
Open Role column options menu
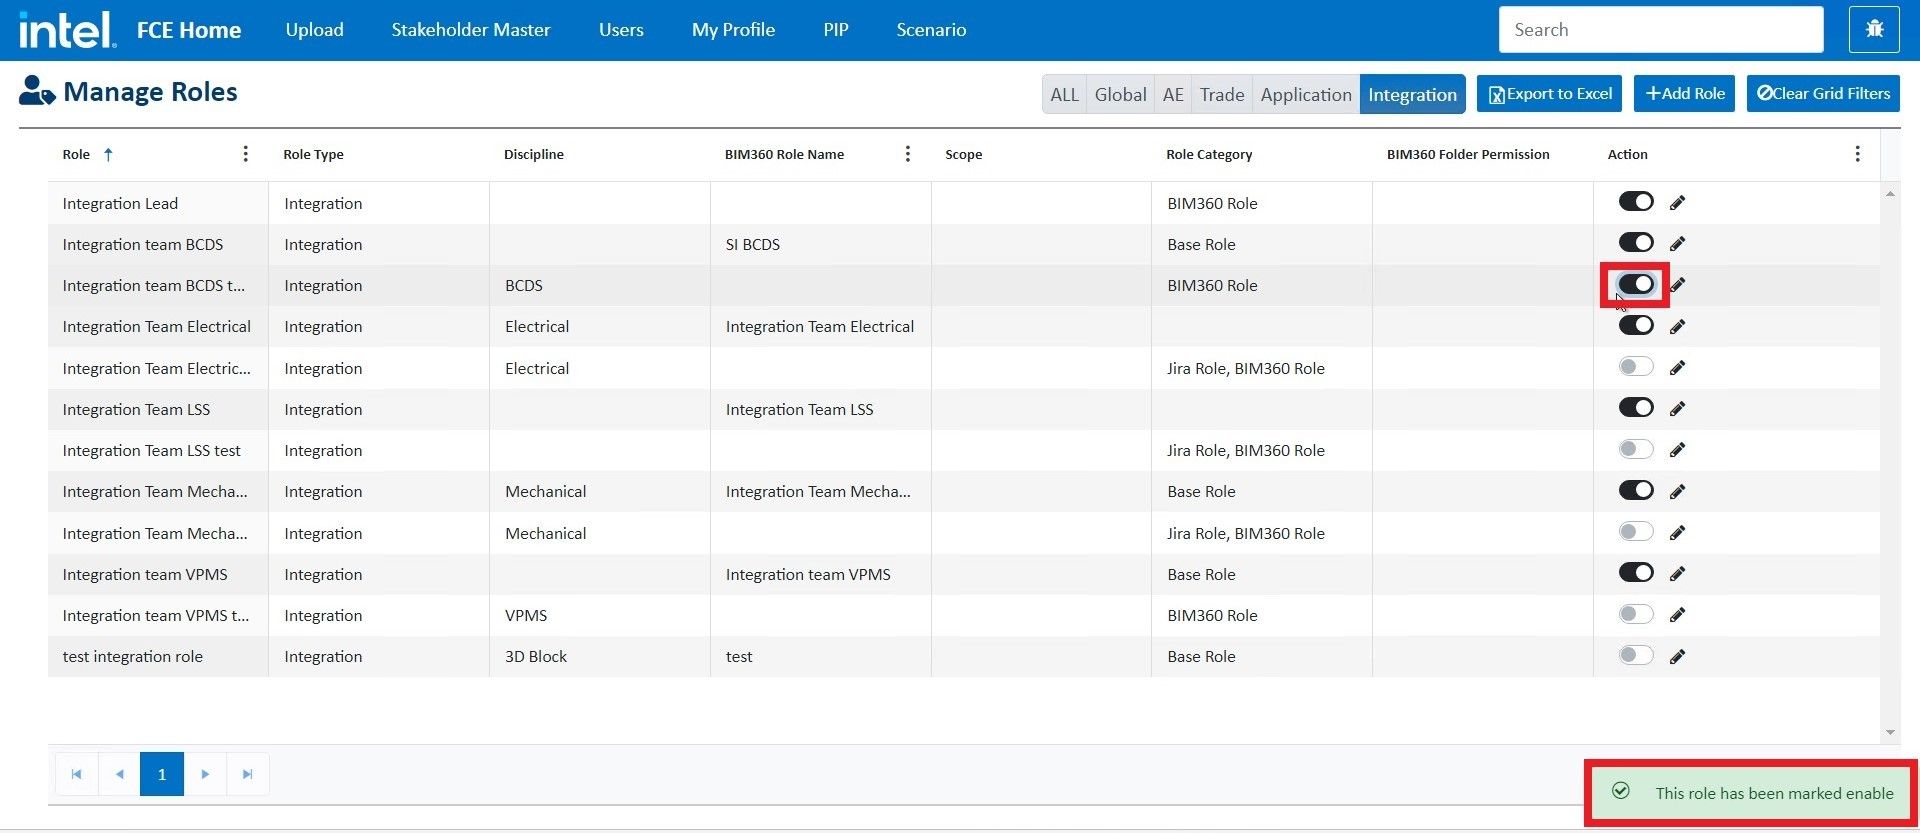click(245, 154)
